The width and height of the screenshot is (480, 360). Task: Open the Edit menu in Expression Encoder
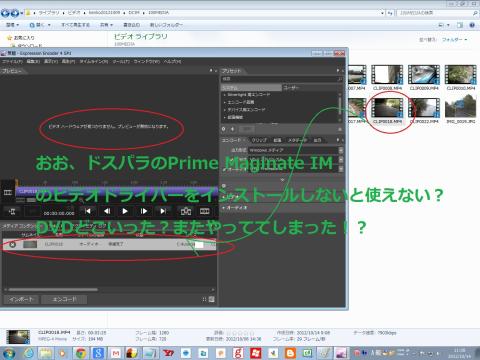pyautogui.click(x=33, y=62)
